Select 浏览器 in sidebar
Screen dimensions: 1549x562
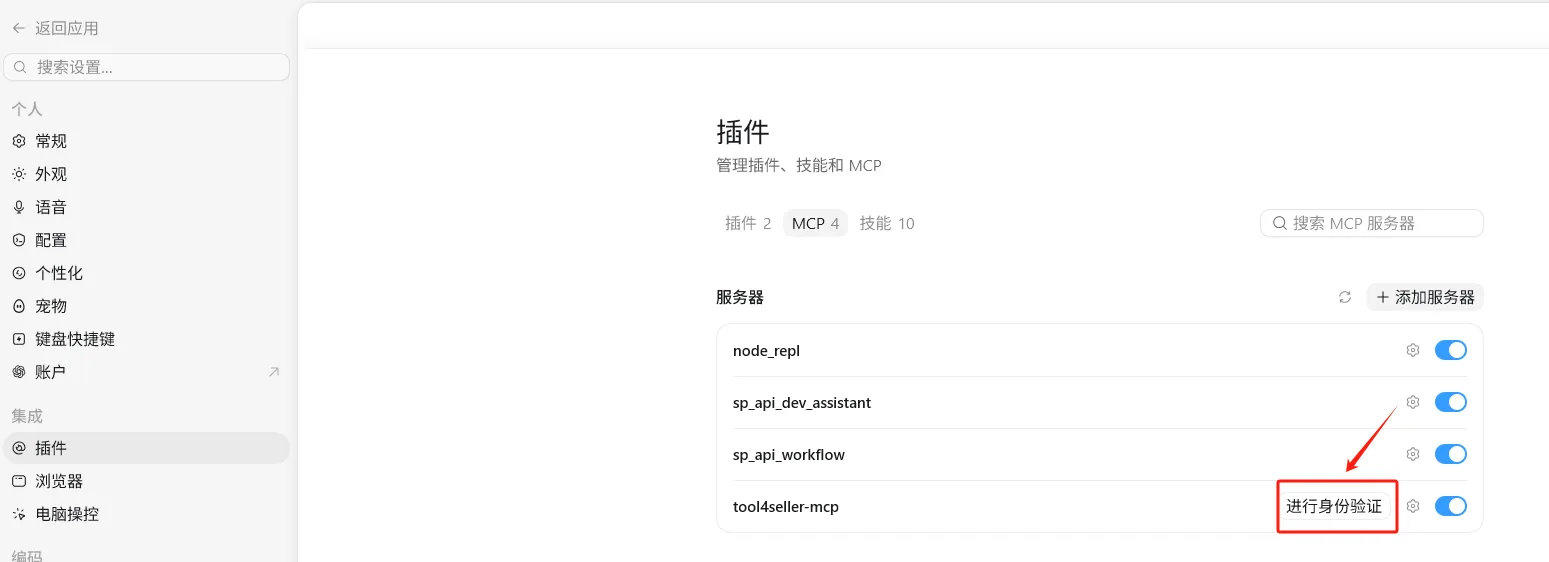tap(146, 481)
